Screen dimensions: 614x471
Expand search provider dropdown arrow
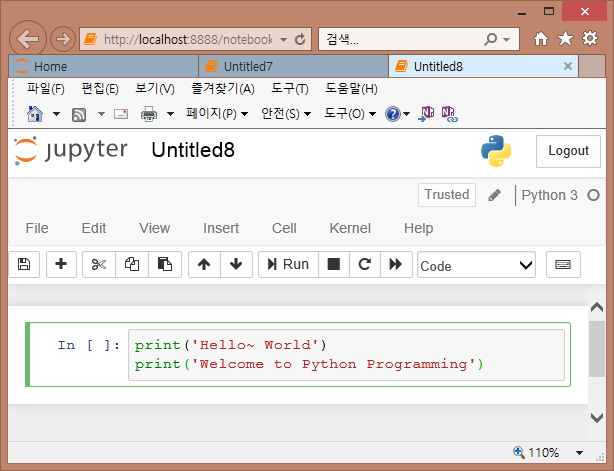pyautogui.click(x=506, y=40)
